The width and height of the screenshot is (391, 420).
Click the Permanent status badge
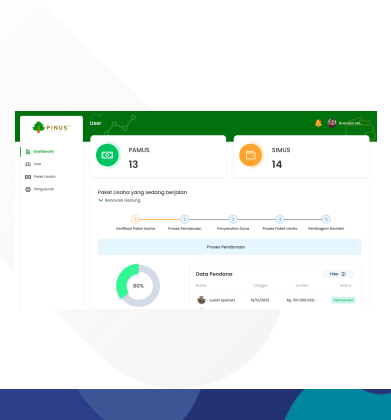click(x=343, y=300)
